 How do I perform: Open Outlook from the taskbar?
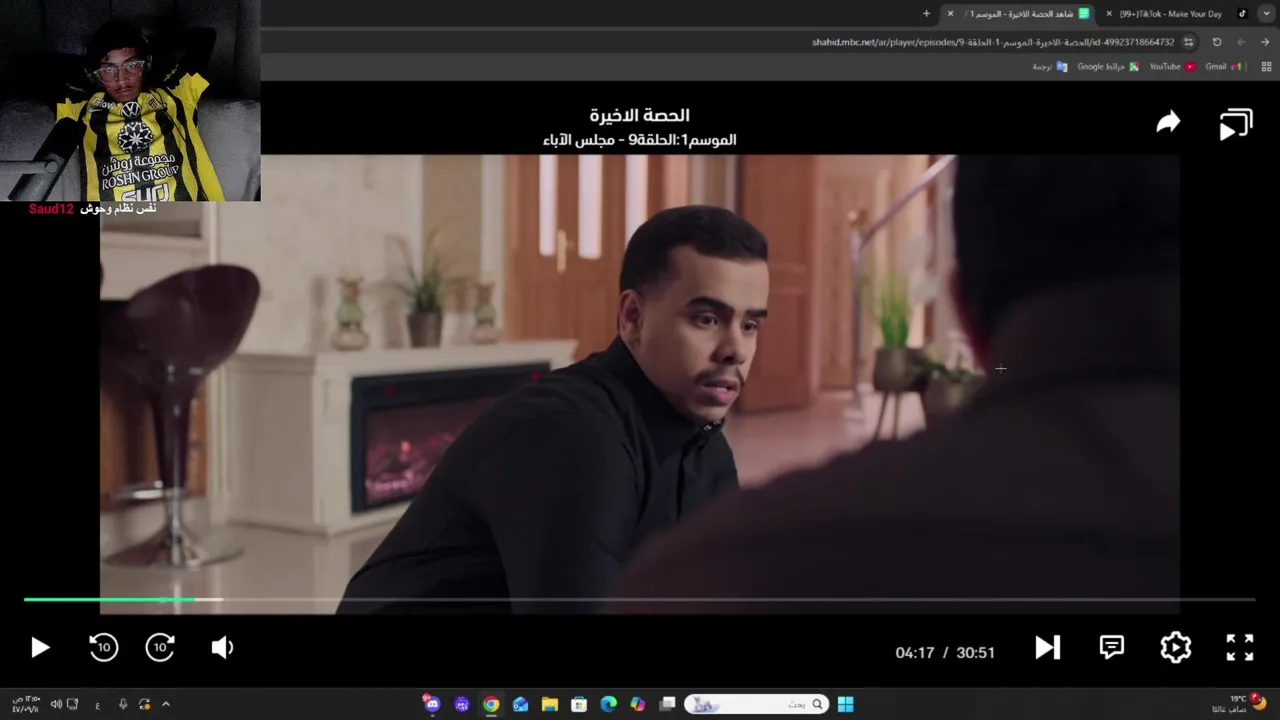(x=520, y=704)
